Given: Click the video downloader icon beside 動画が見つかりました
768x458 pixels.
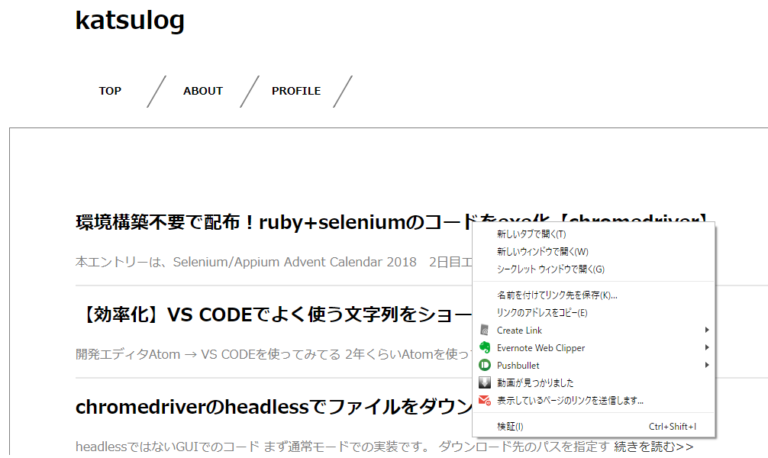Looking at the screenshot, I should [484, 383].
